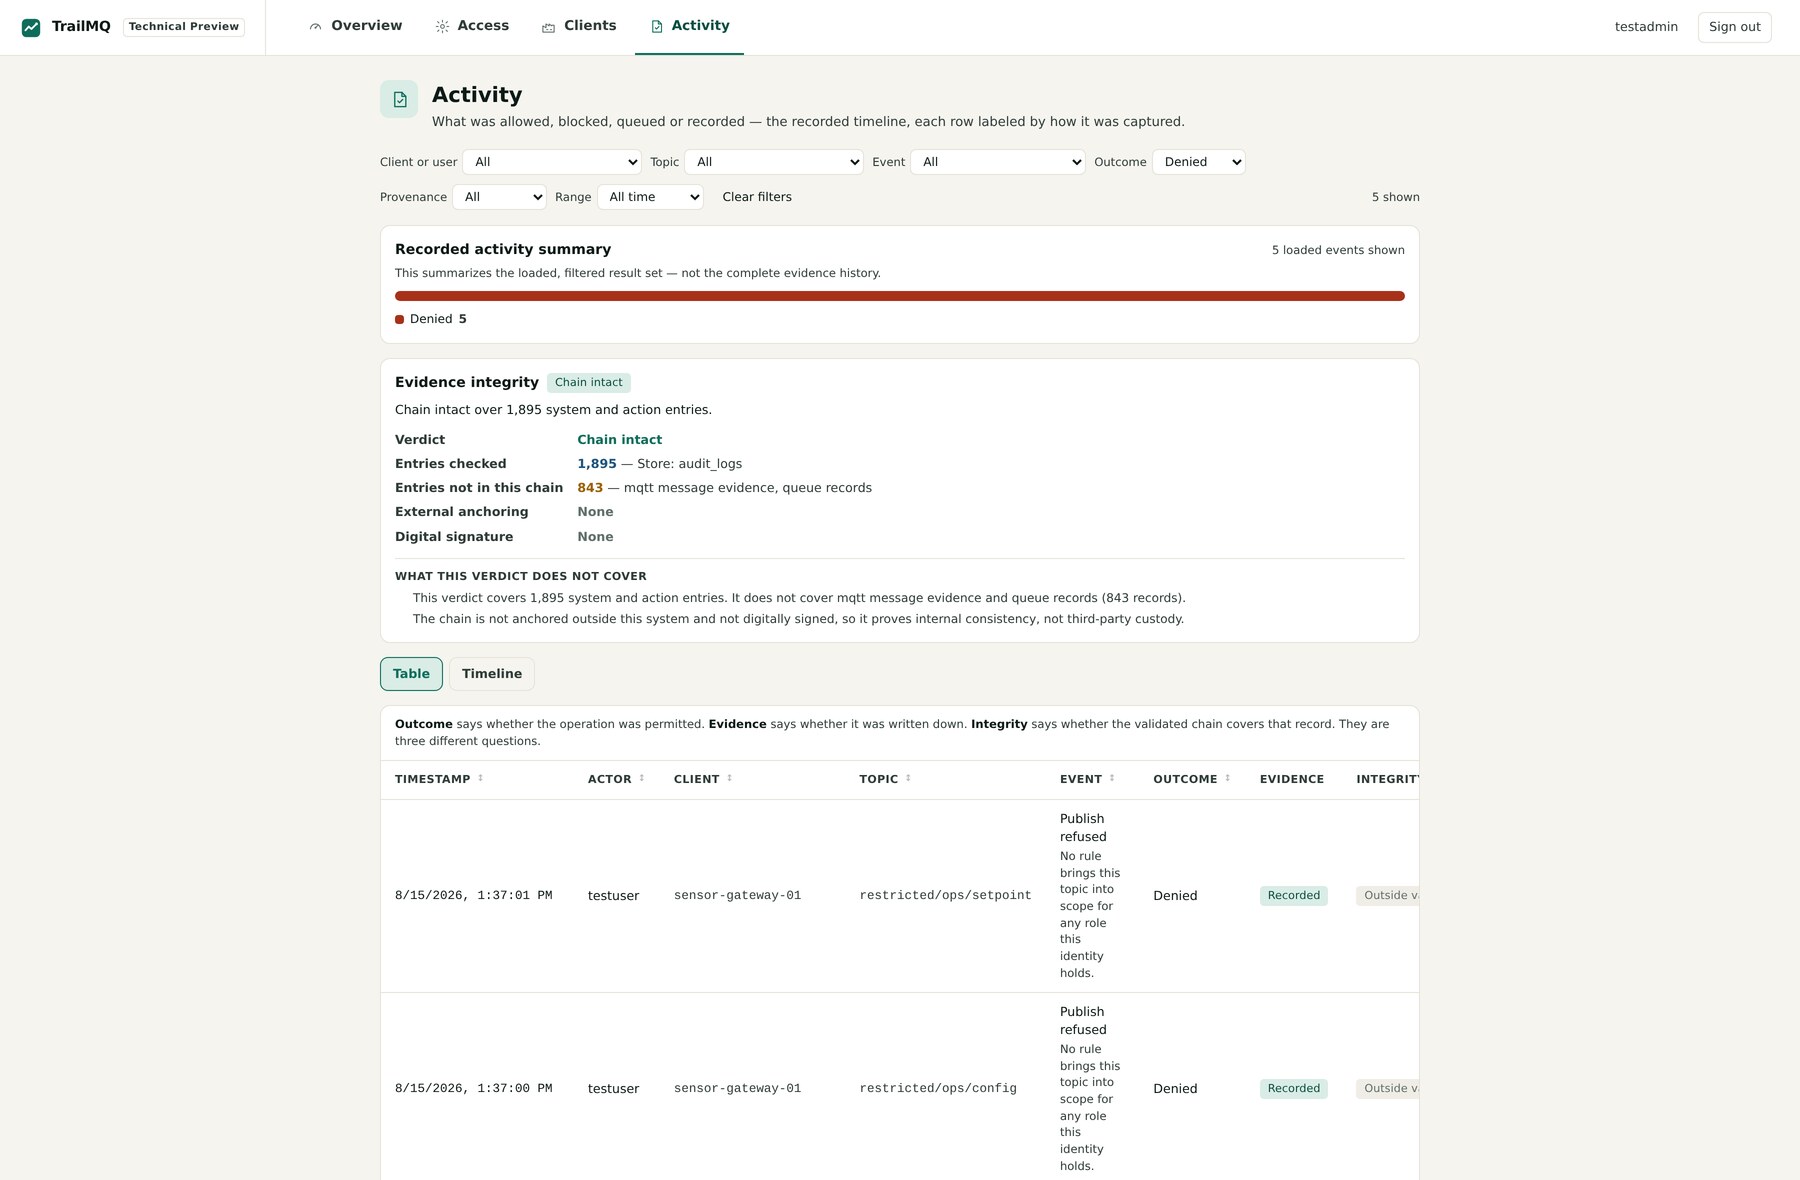The width and height of the screenshot is (1800, 1180).
Task: Go to the Access tab
Action: point(472,26)
